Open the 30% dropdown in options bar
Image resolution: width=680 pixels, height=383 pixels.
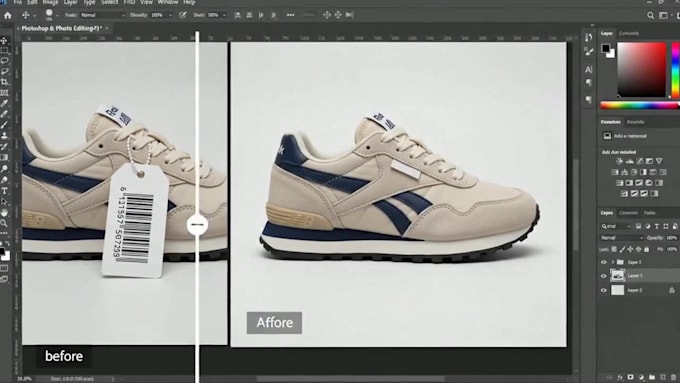(x=217, y=15)
